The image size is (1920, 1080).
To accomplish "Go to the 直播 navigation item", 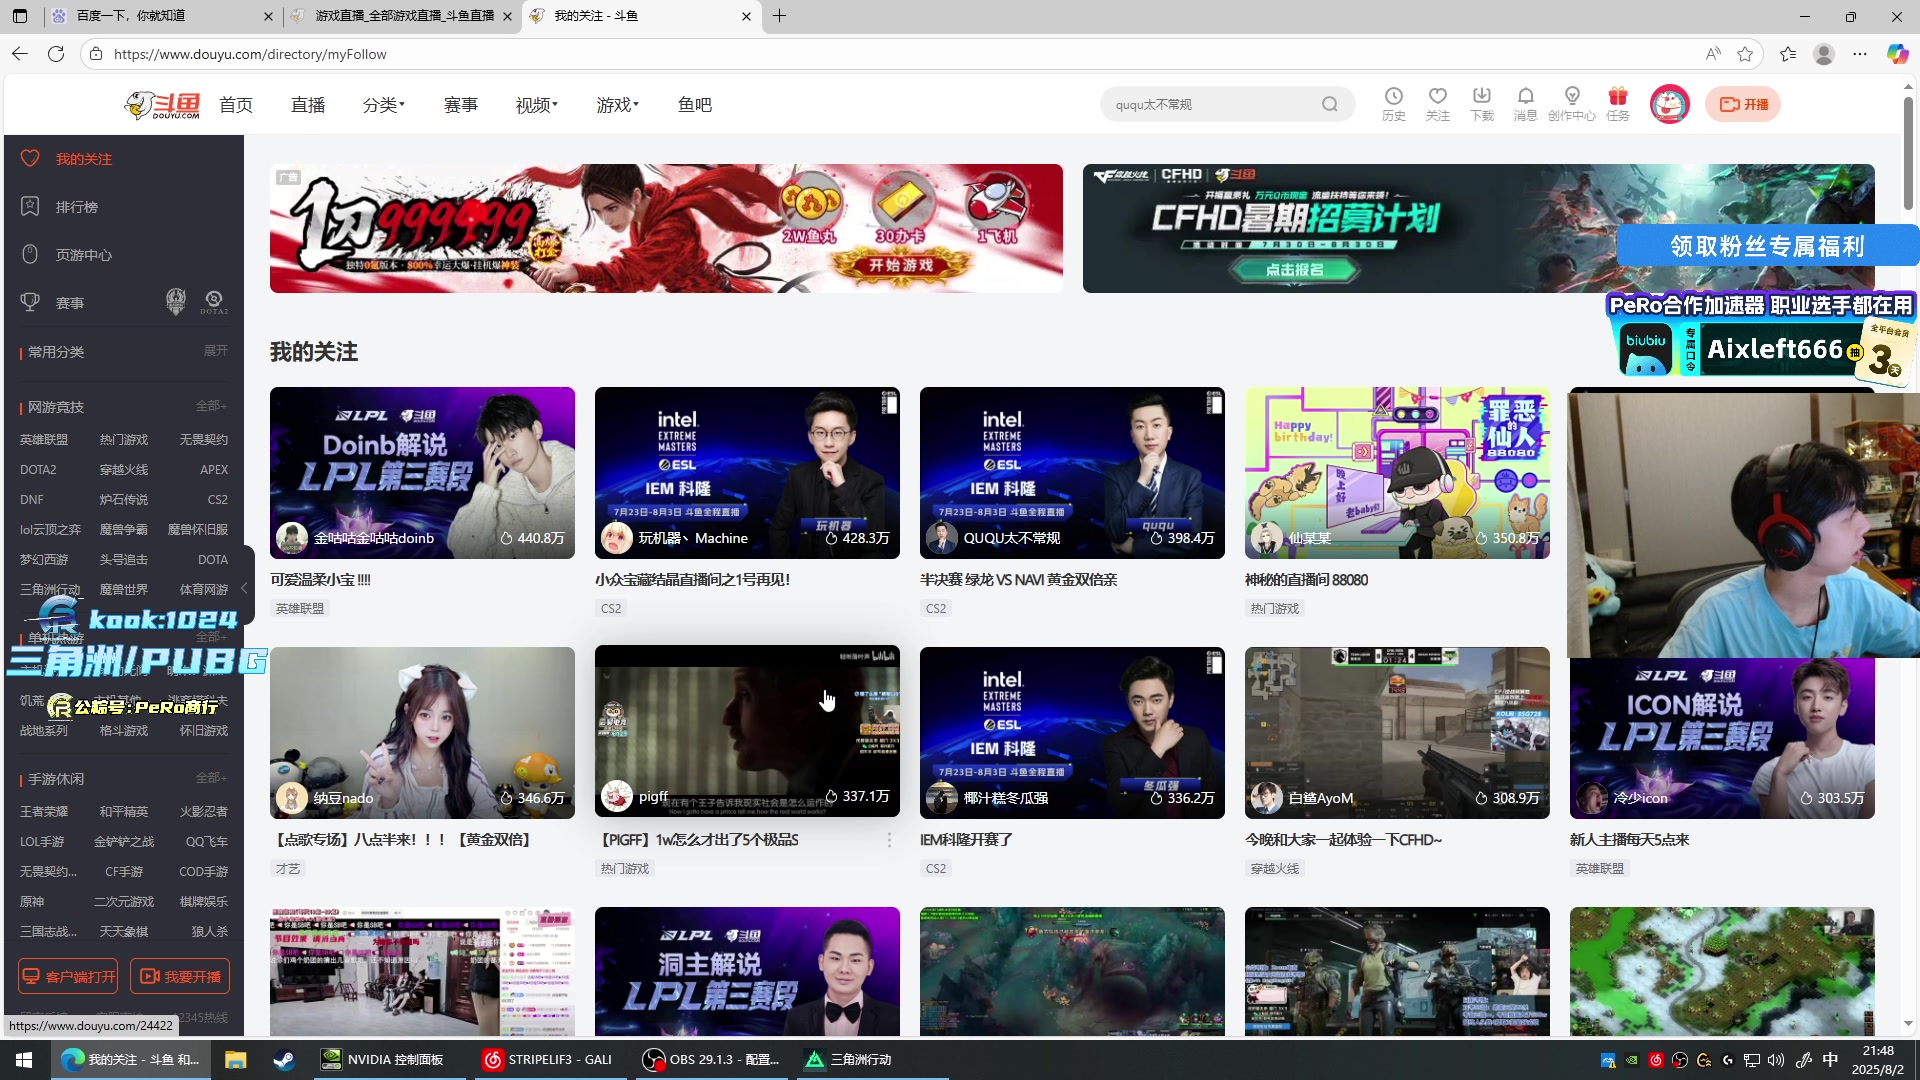I will click(308, 105).
